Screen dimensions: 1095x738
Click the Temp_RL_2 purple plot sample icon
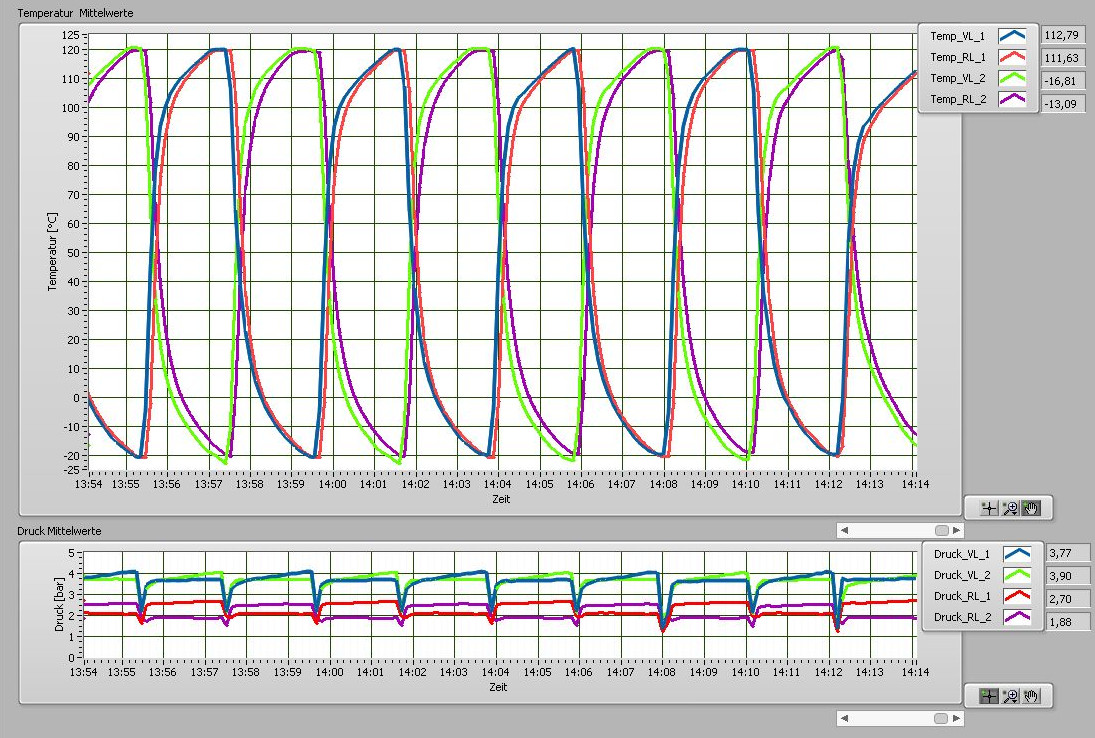click(1013, 99)
